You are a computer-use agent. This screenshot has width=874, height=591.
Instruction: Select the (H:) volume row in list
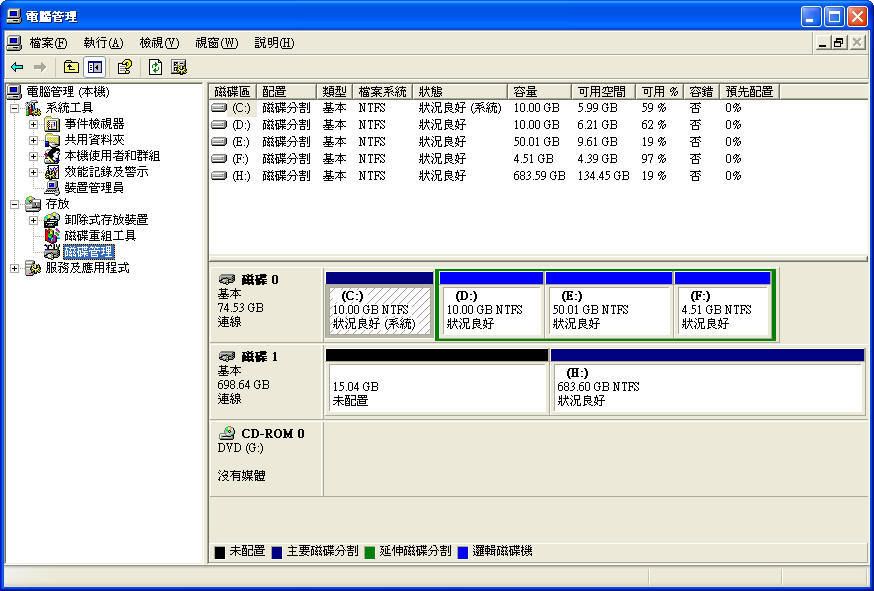pos(241,175)
